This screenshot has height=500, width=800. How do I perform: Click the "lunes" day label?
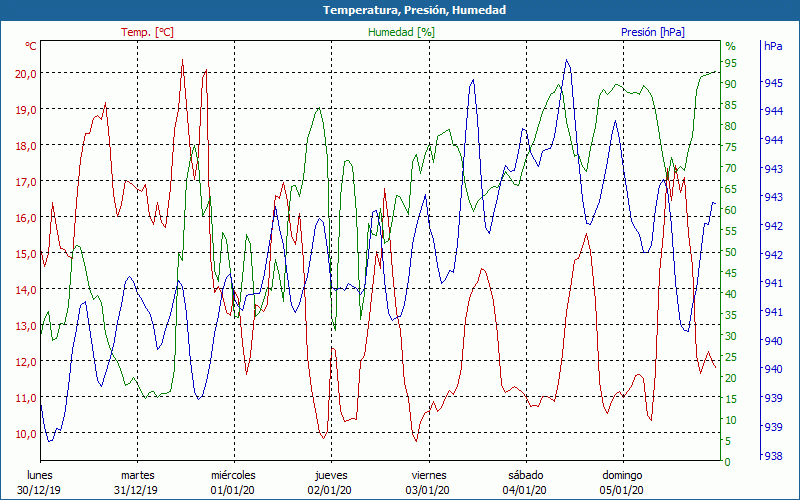pos(39,475)
